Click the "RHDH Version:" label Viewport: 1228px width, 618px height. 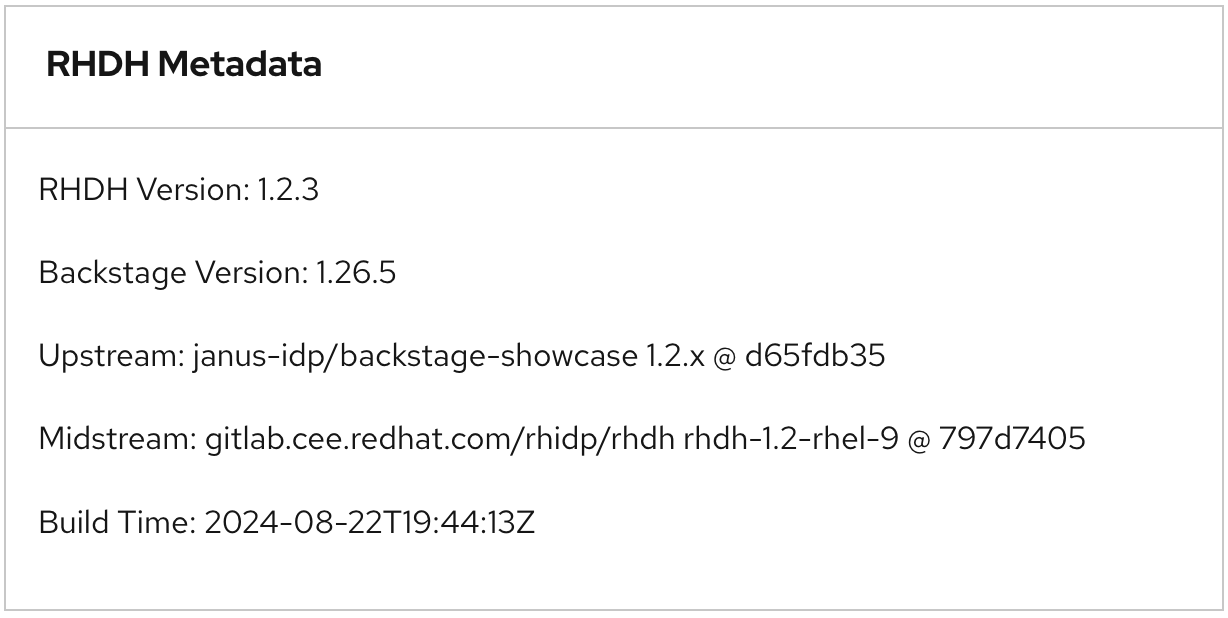pos(143,189)
